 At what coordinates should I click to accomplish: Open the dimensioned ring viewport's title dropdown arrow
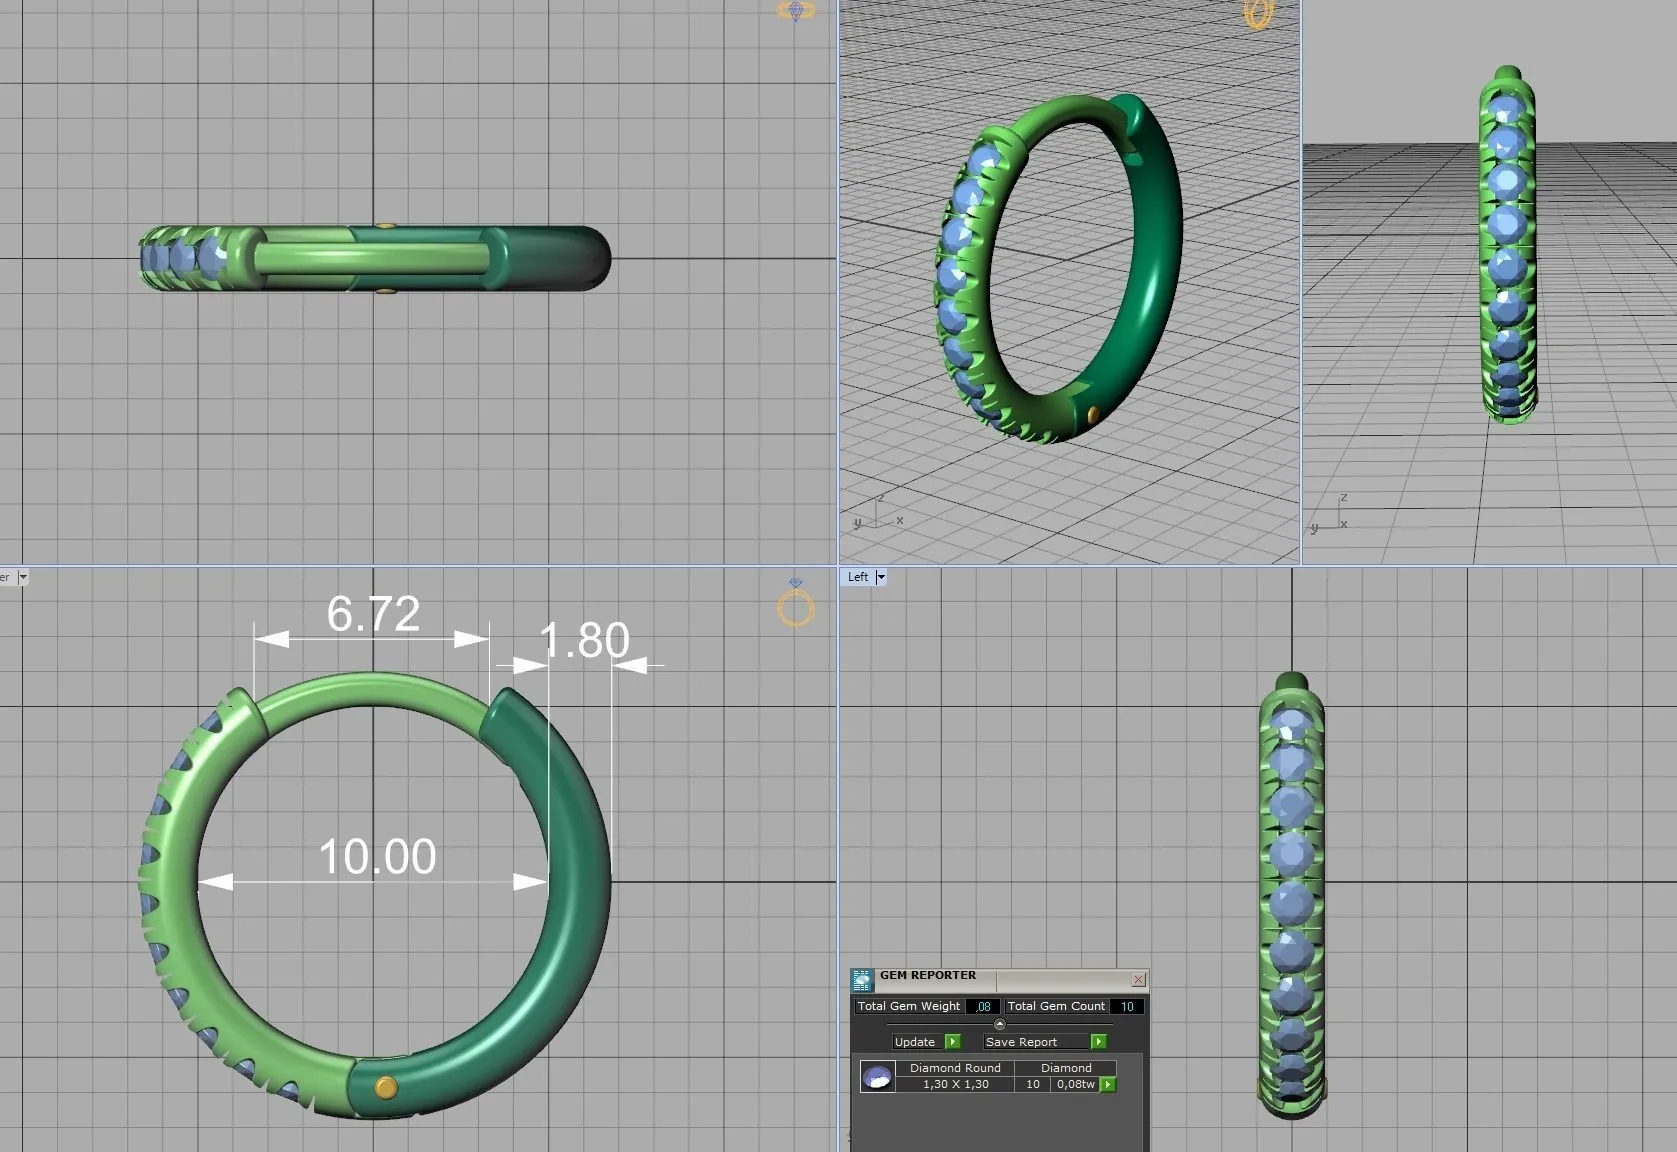point(23,577)
